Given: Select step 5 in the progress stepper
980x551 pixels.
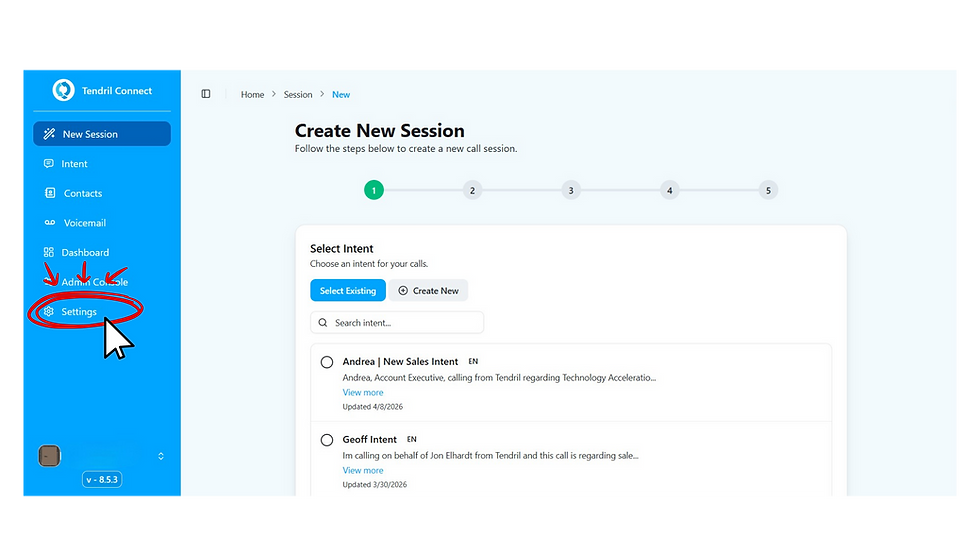Looking at the screenshot, I should coord(768,191).
